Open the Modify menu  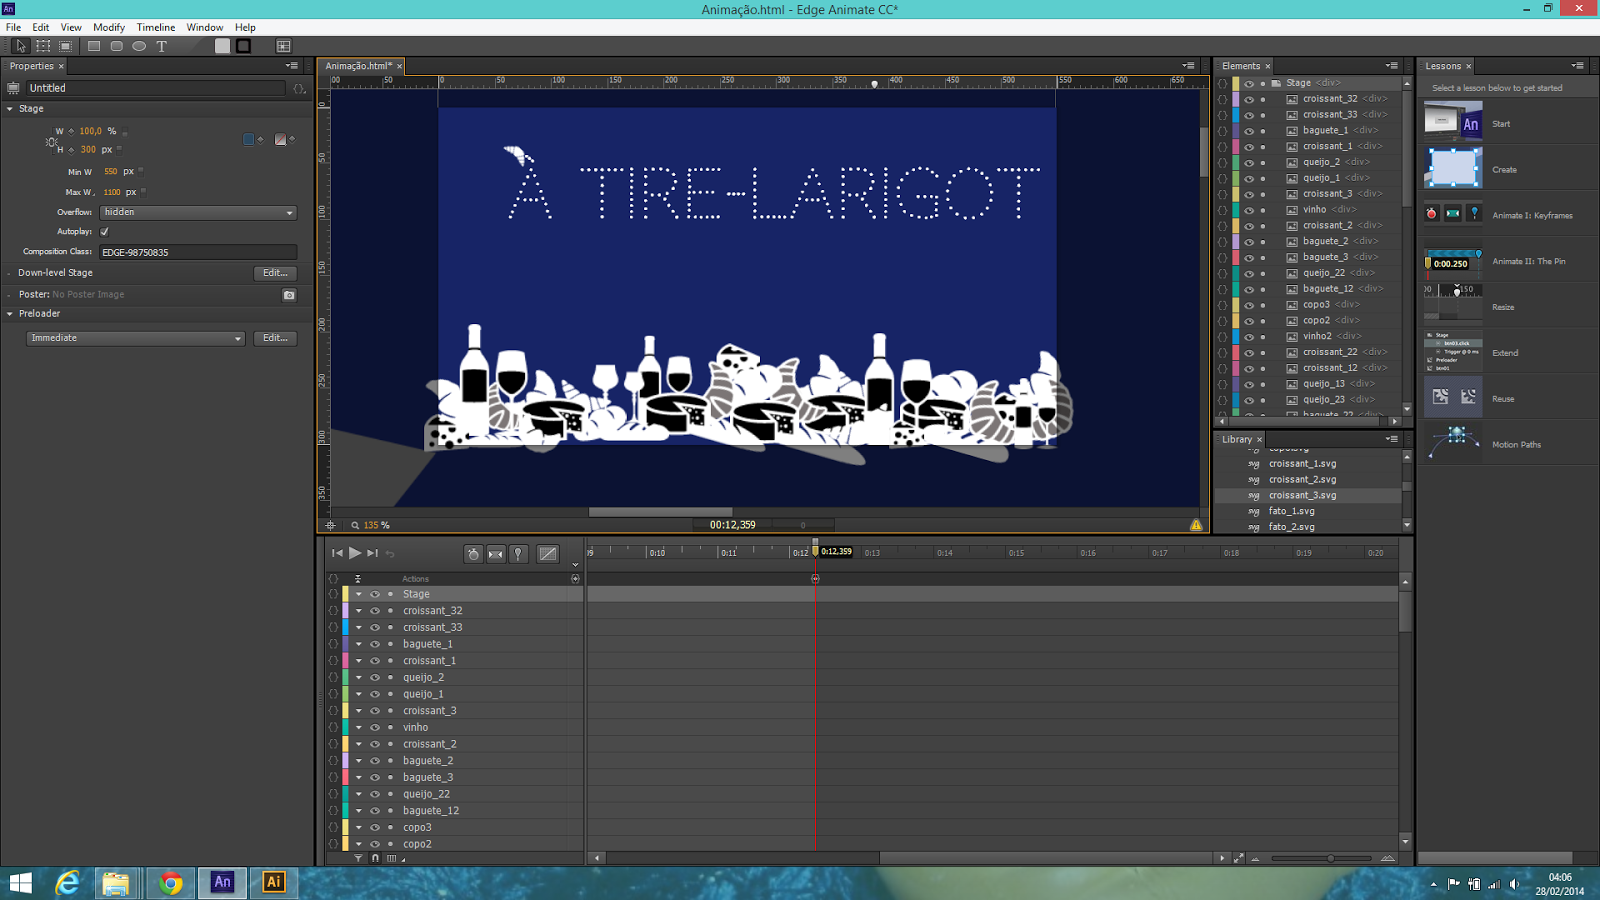109,27
